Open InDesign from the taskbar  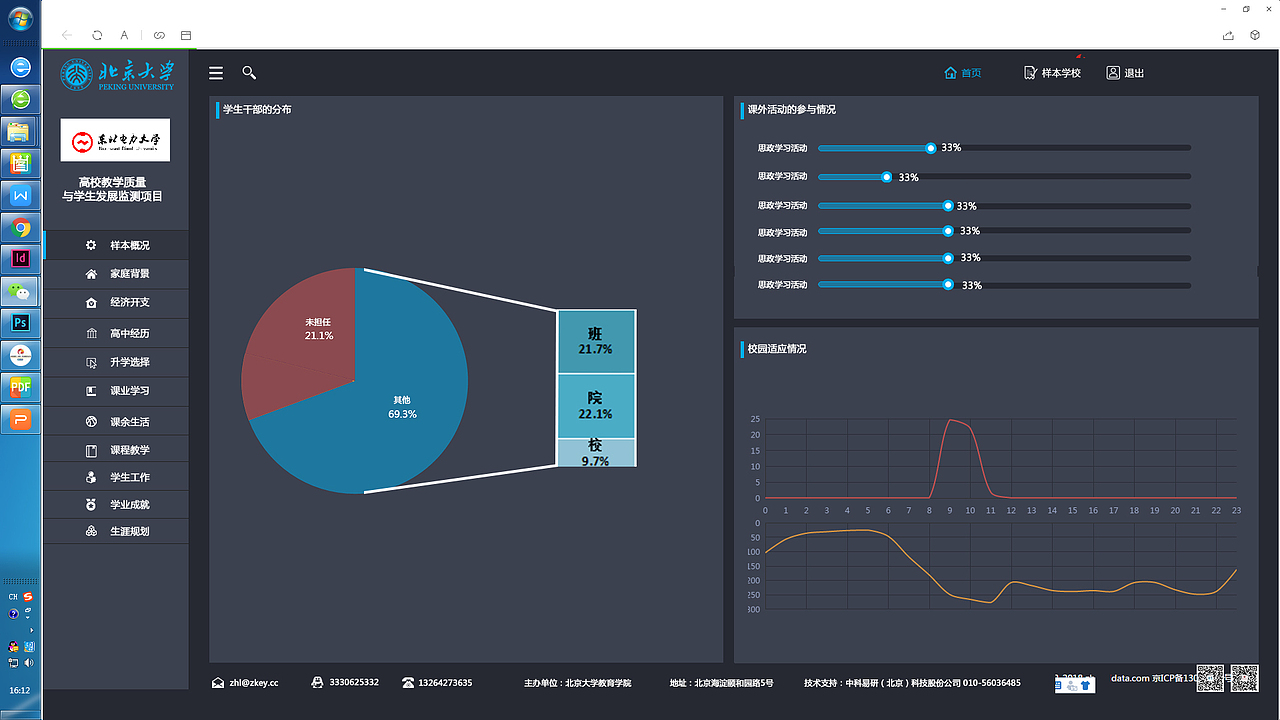(20, 259)
